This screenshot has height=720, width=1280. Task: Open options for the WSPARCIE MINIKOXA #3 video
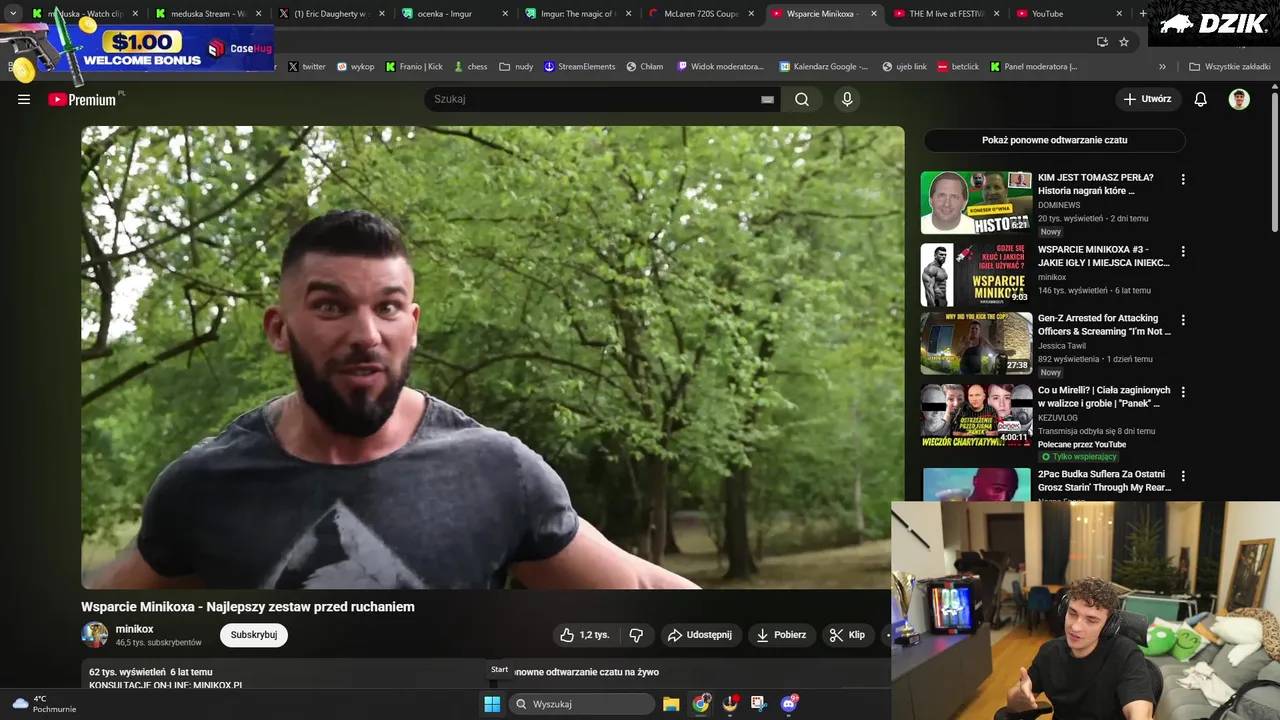(x=1183, y=252)
